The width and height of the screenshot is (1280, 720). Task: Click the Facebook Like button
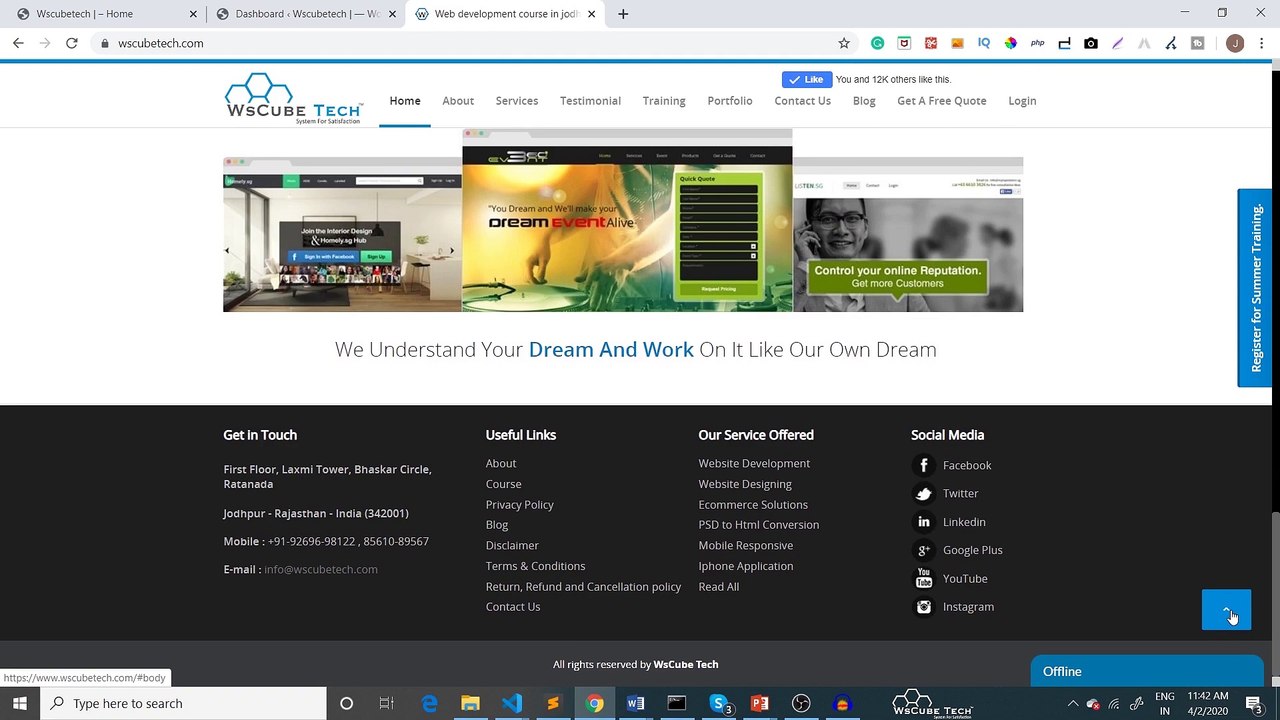pos(808,80)
